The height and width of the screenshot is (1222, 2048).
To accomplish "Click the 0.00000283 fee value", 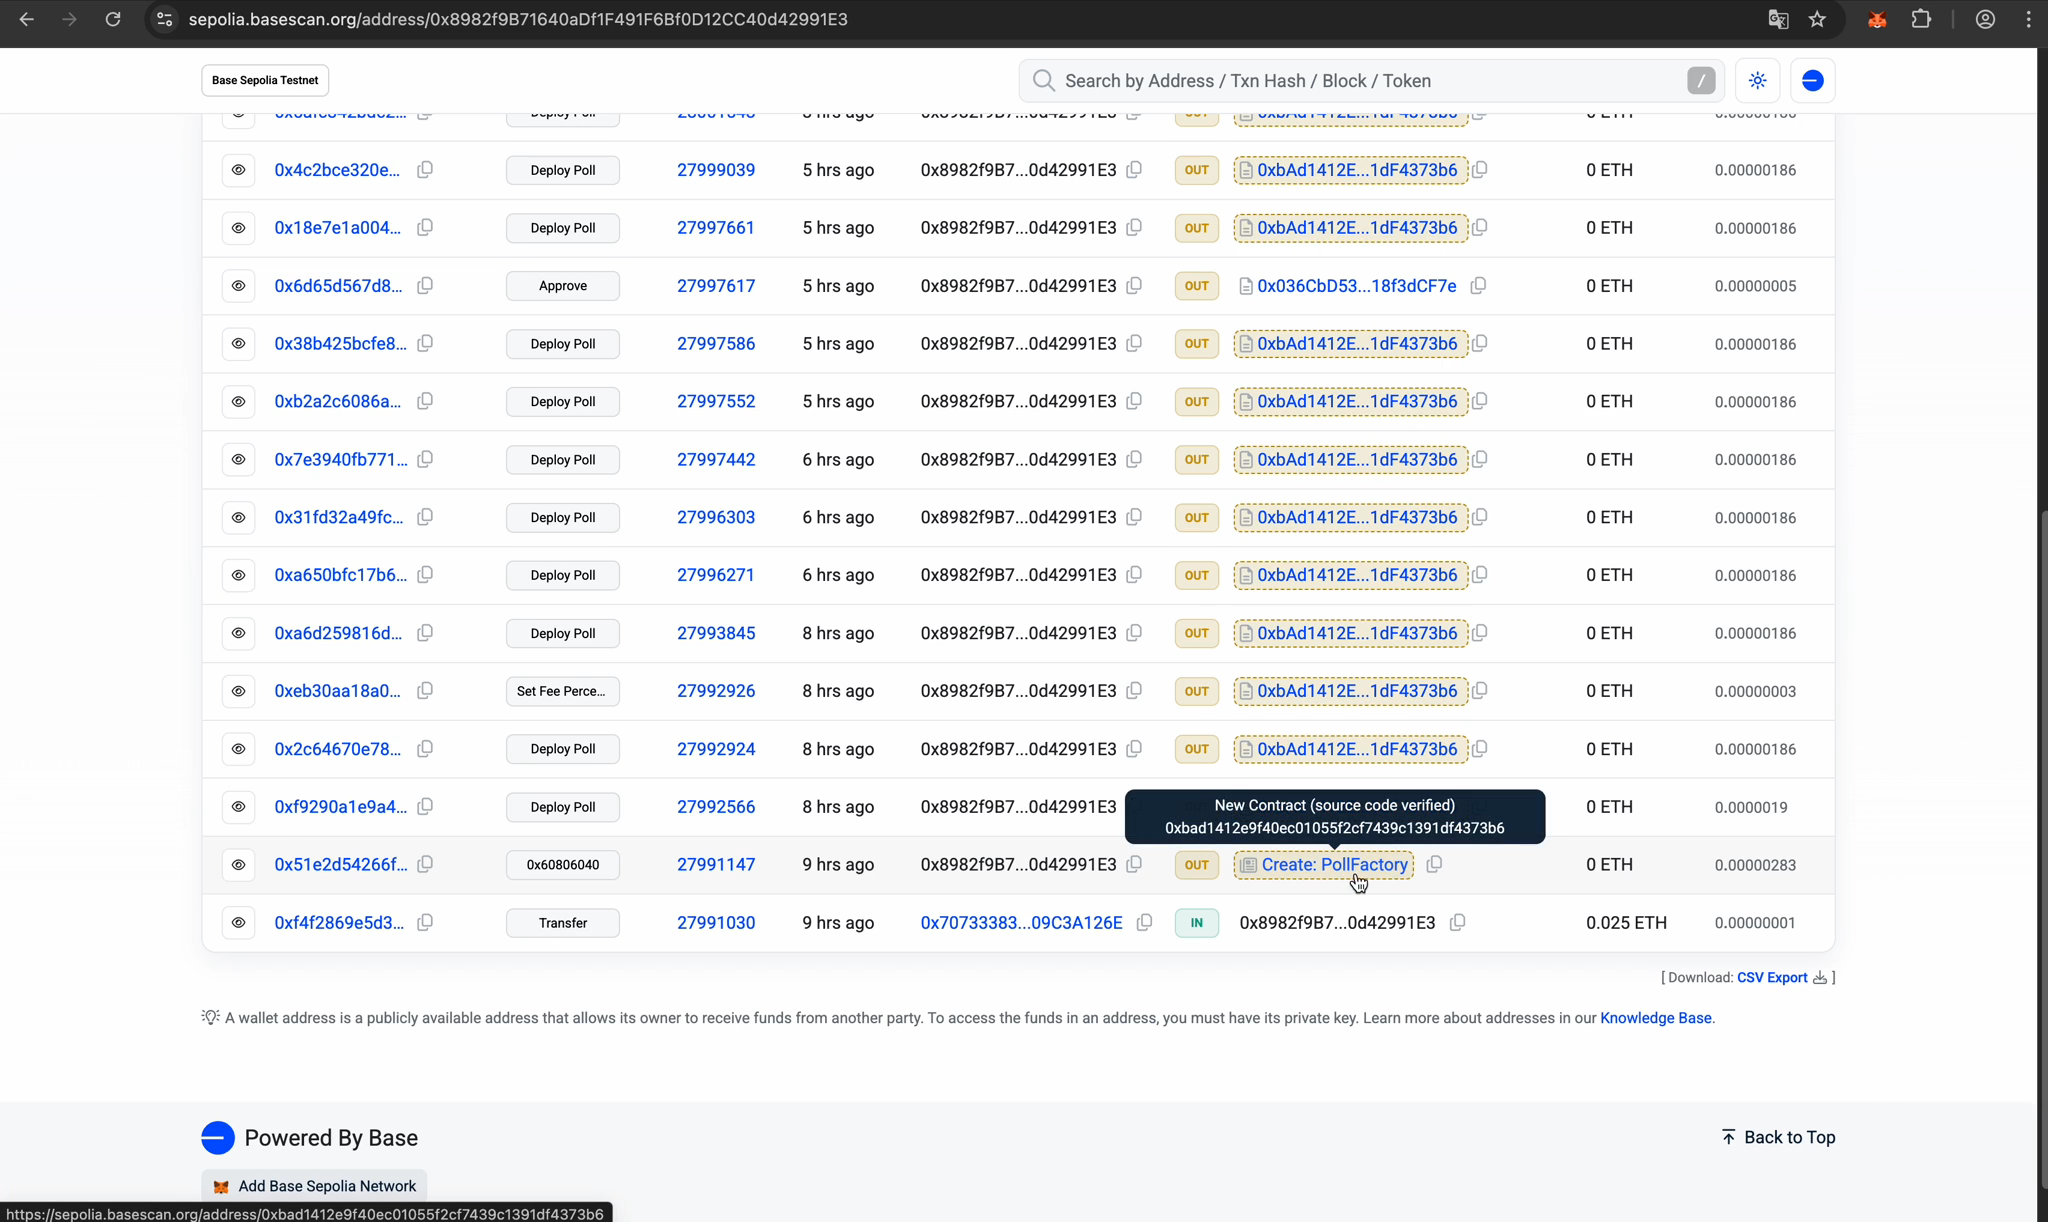I will (1755, 865).
